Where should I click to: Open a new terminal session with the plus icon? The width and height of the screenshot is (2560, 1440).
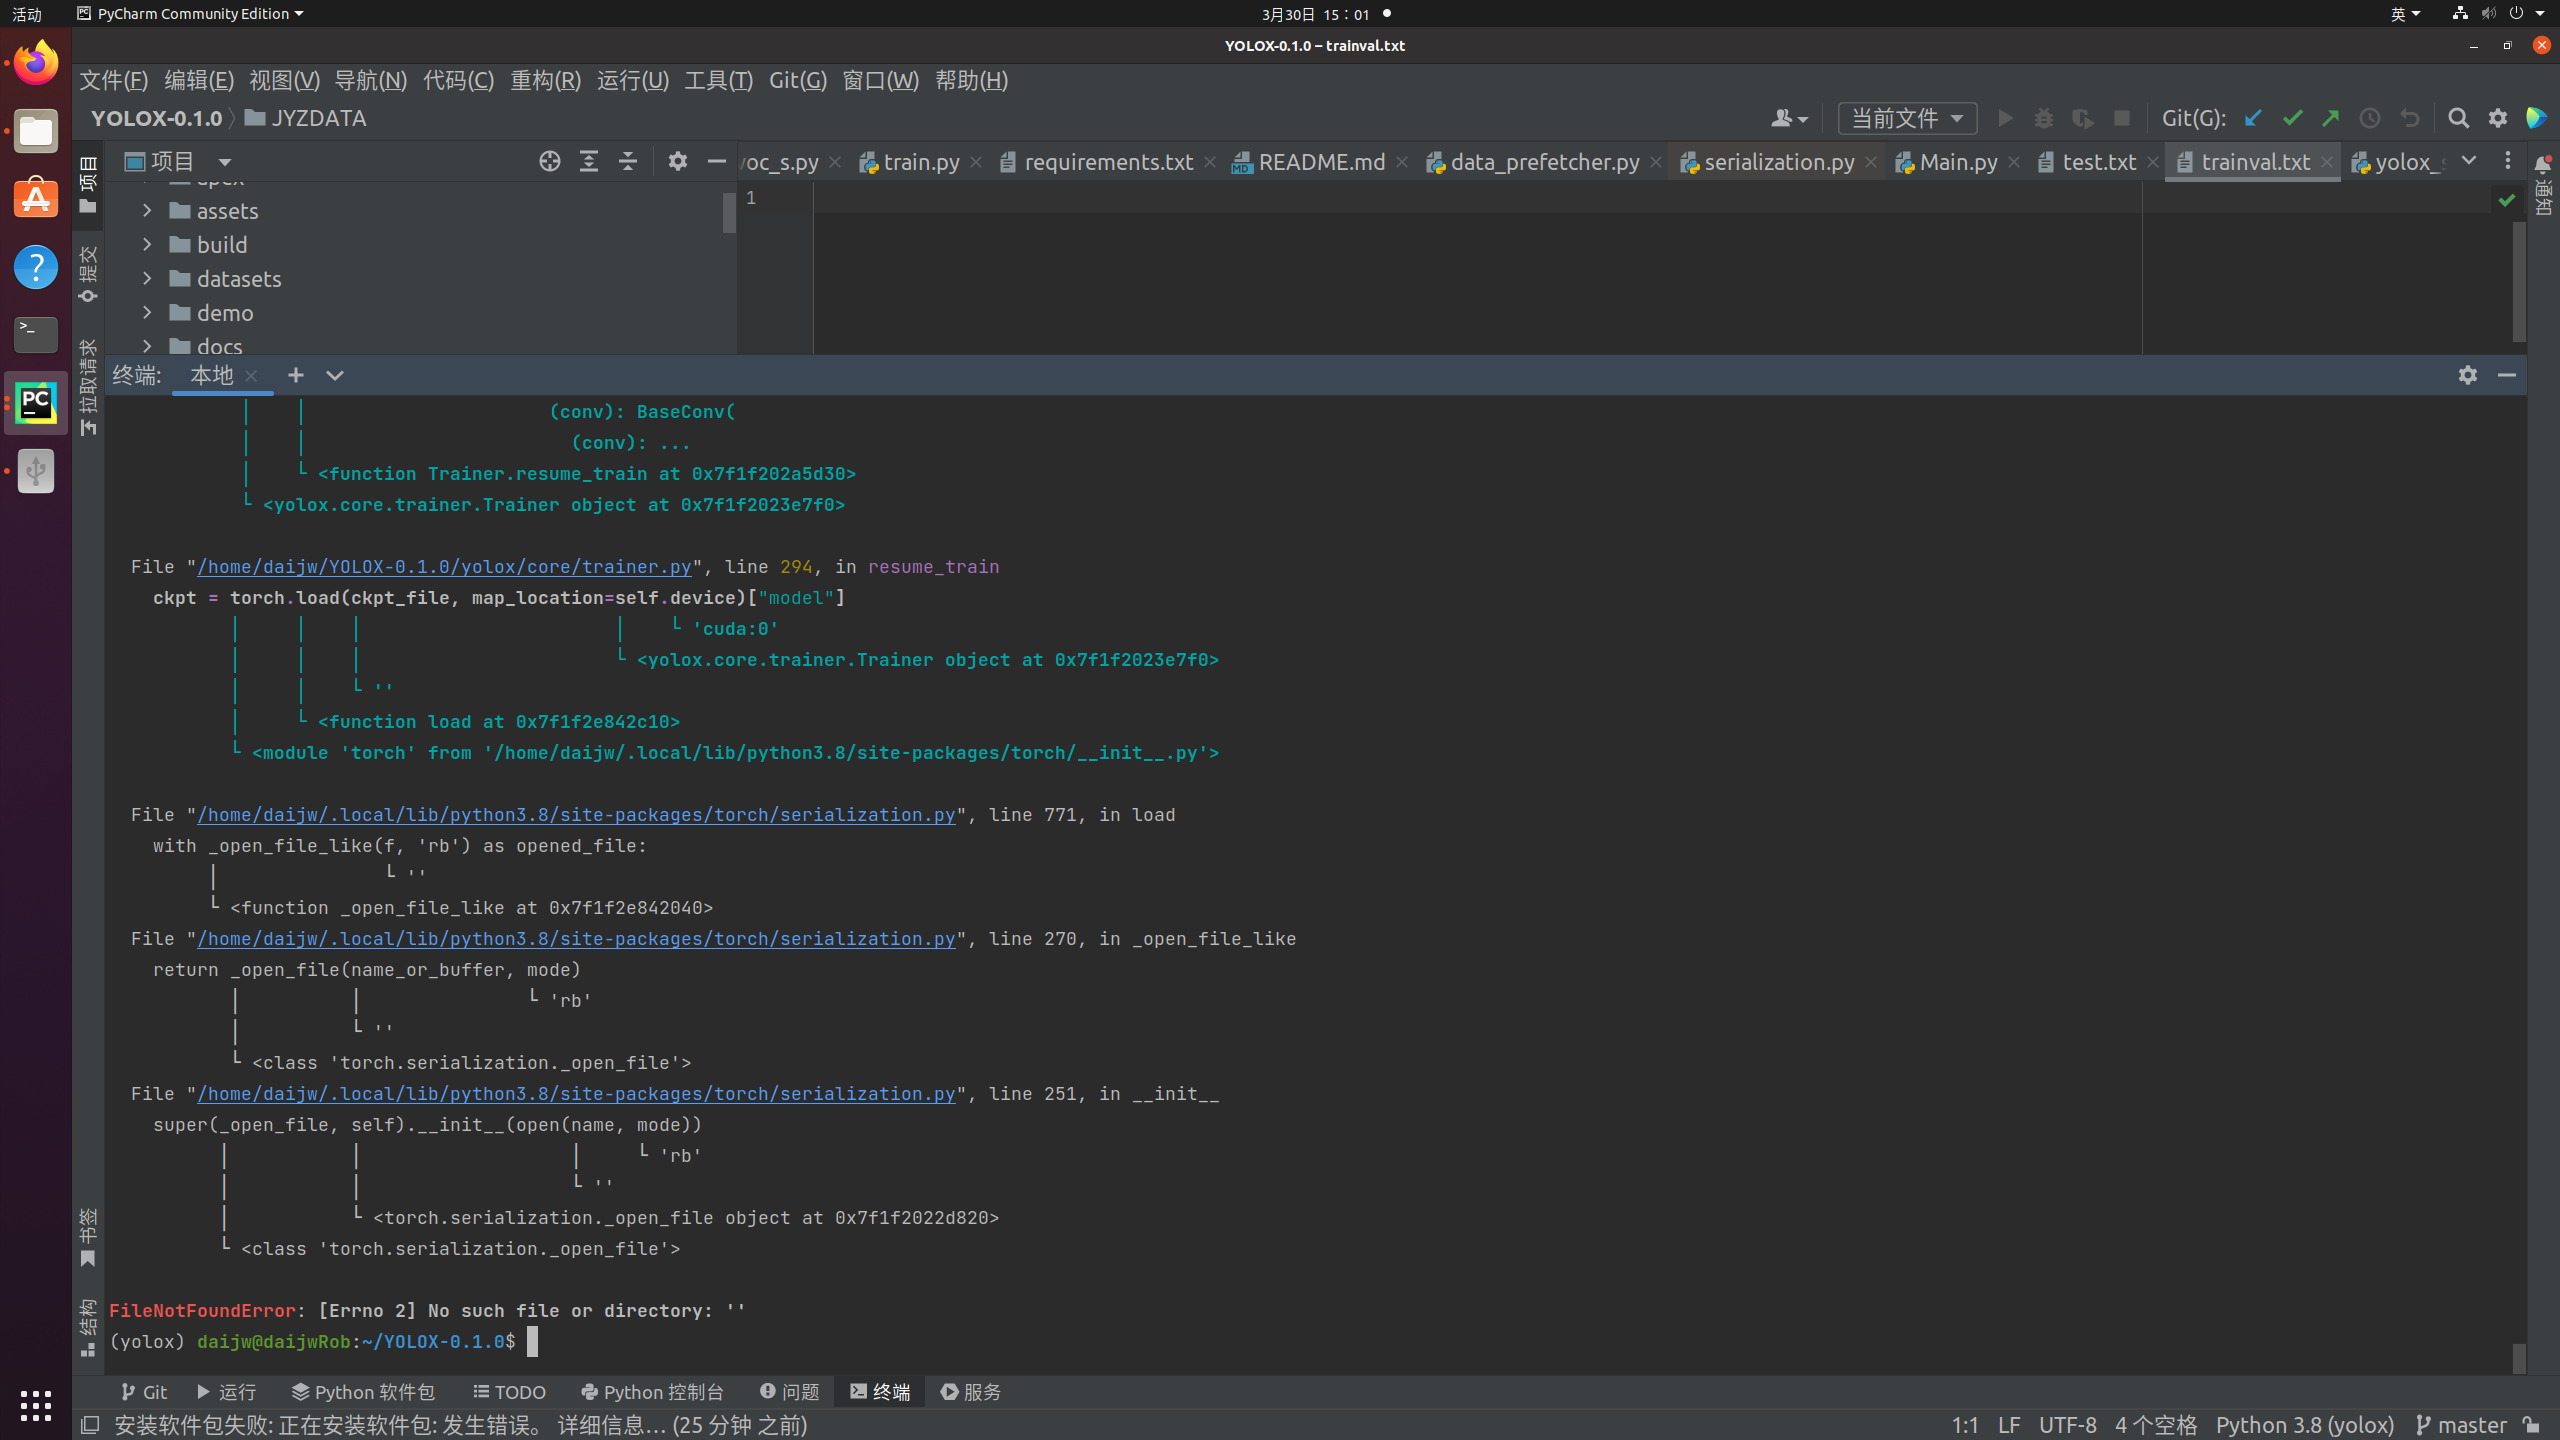296,375
